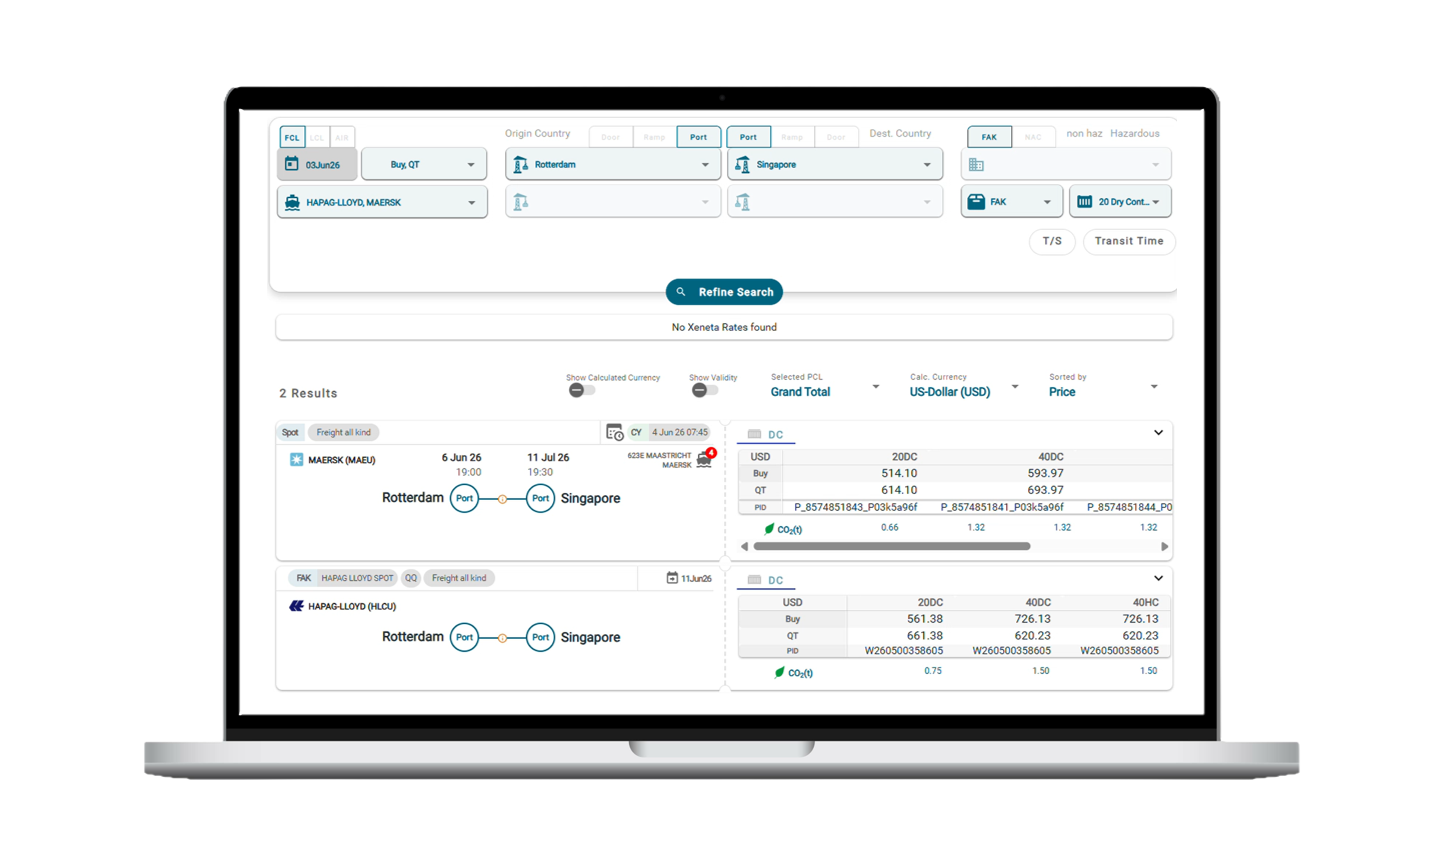Open the Calc. Currency US-Dollar dropdown
1444x866 pixels.
[964, 386]
